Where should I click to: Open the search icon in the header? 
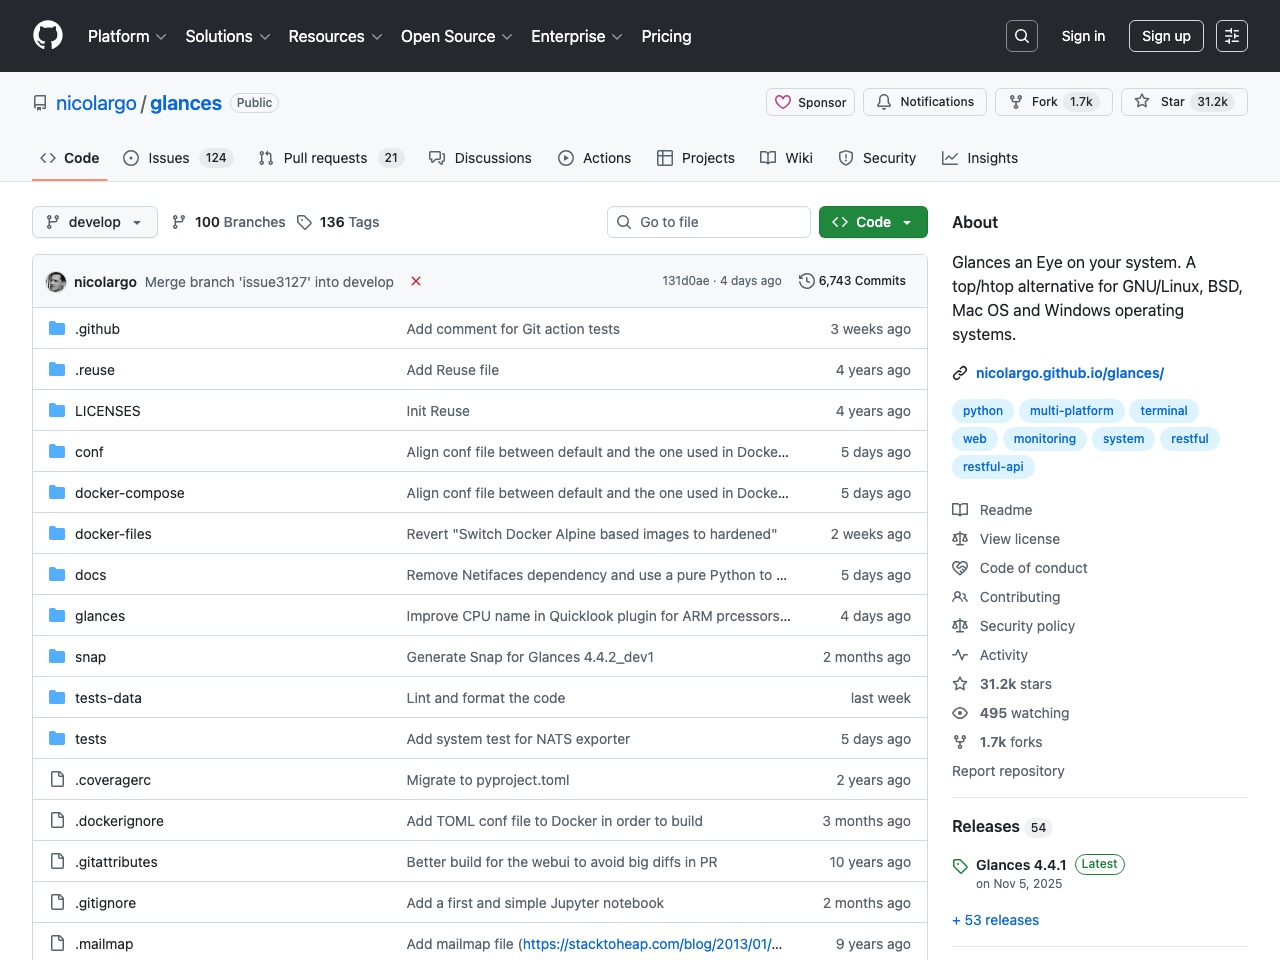pyautogui.click(x=1021, y=35)
